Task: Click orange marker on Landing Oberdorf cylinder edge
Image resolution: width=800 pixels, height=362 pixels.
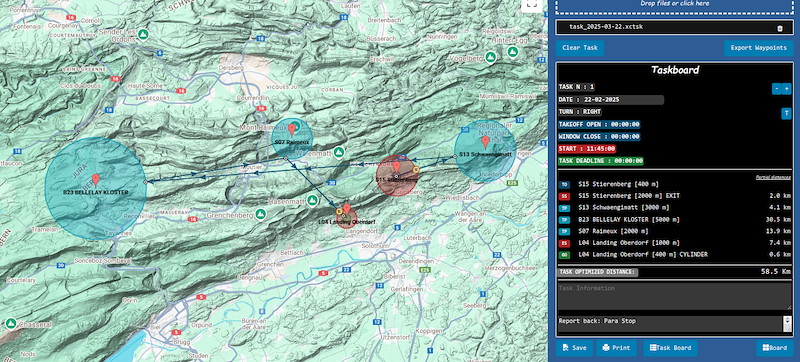Action: [x=339, y=211]
